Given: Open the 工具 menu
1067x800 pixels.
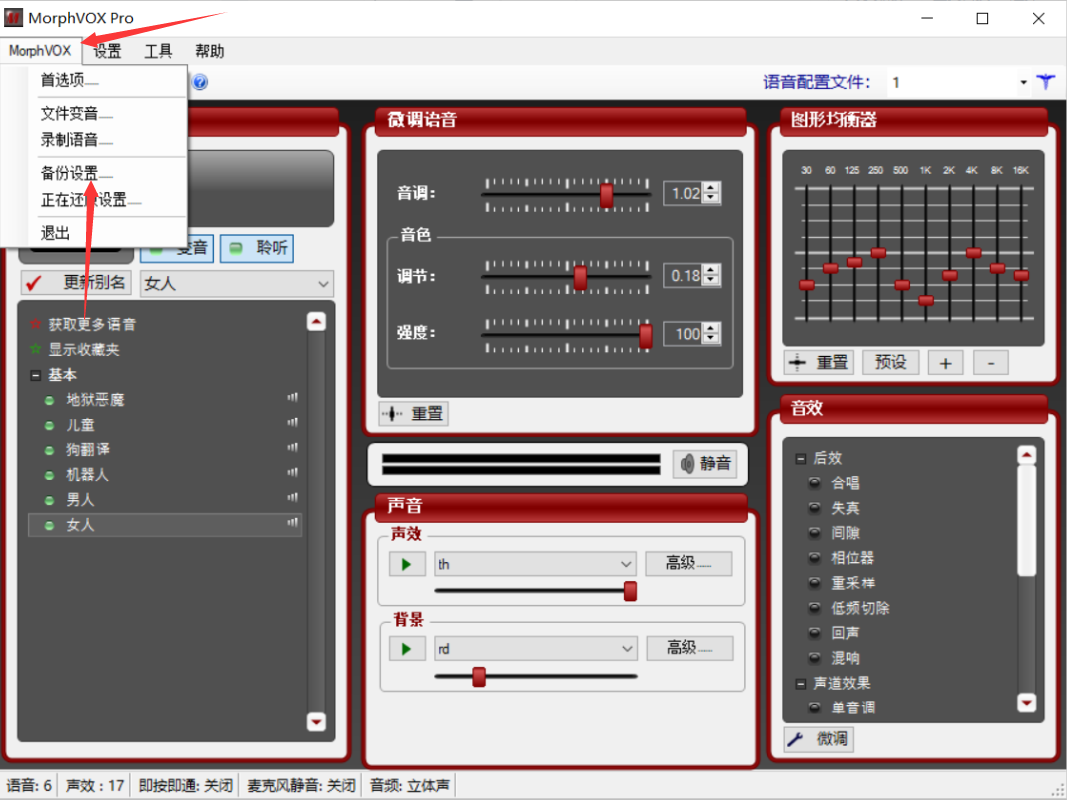Looking at the screenshot, I should click(x=159, y=51).
